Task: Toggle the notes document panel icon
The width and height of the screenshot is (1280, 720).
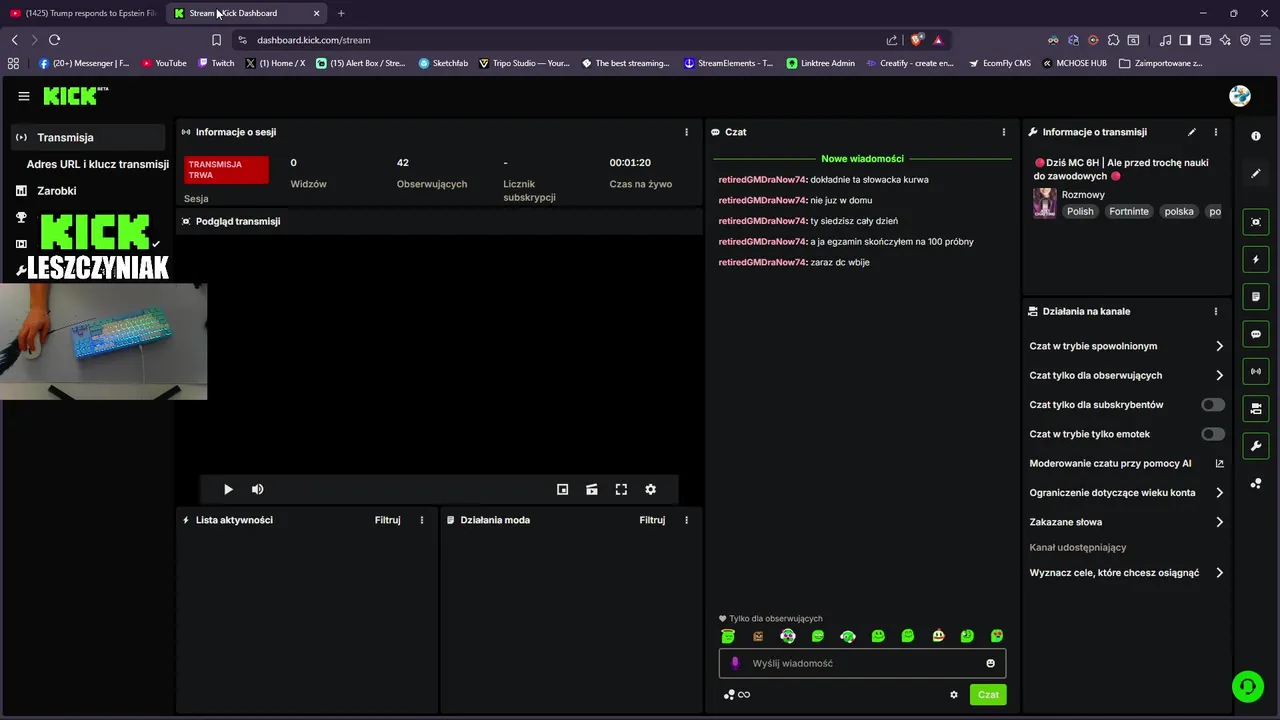Action: click(x=1256, y=297)
